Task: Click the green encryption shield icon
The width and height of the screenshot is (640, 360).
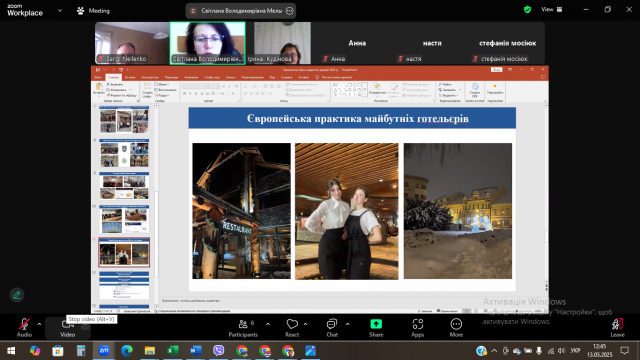Action: 527,9
